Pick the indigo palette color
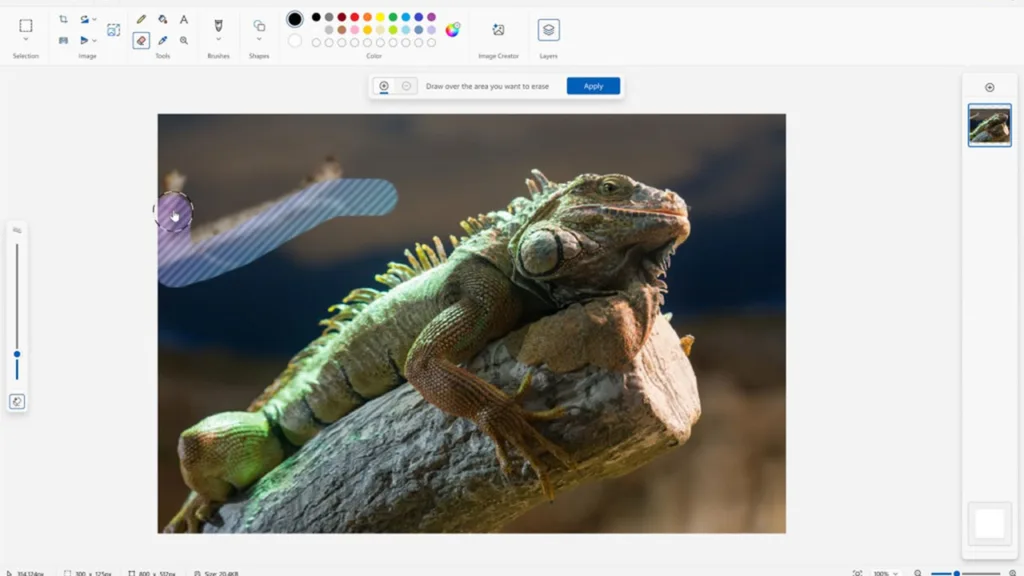This screenshot has width=1024, height=576. (419, 17)
